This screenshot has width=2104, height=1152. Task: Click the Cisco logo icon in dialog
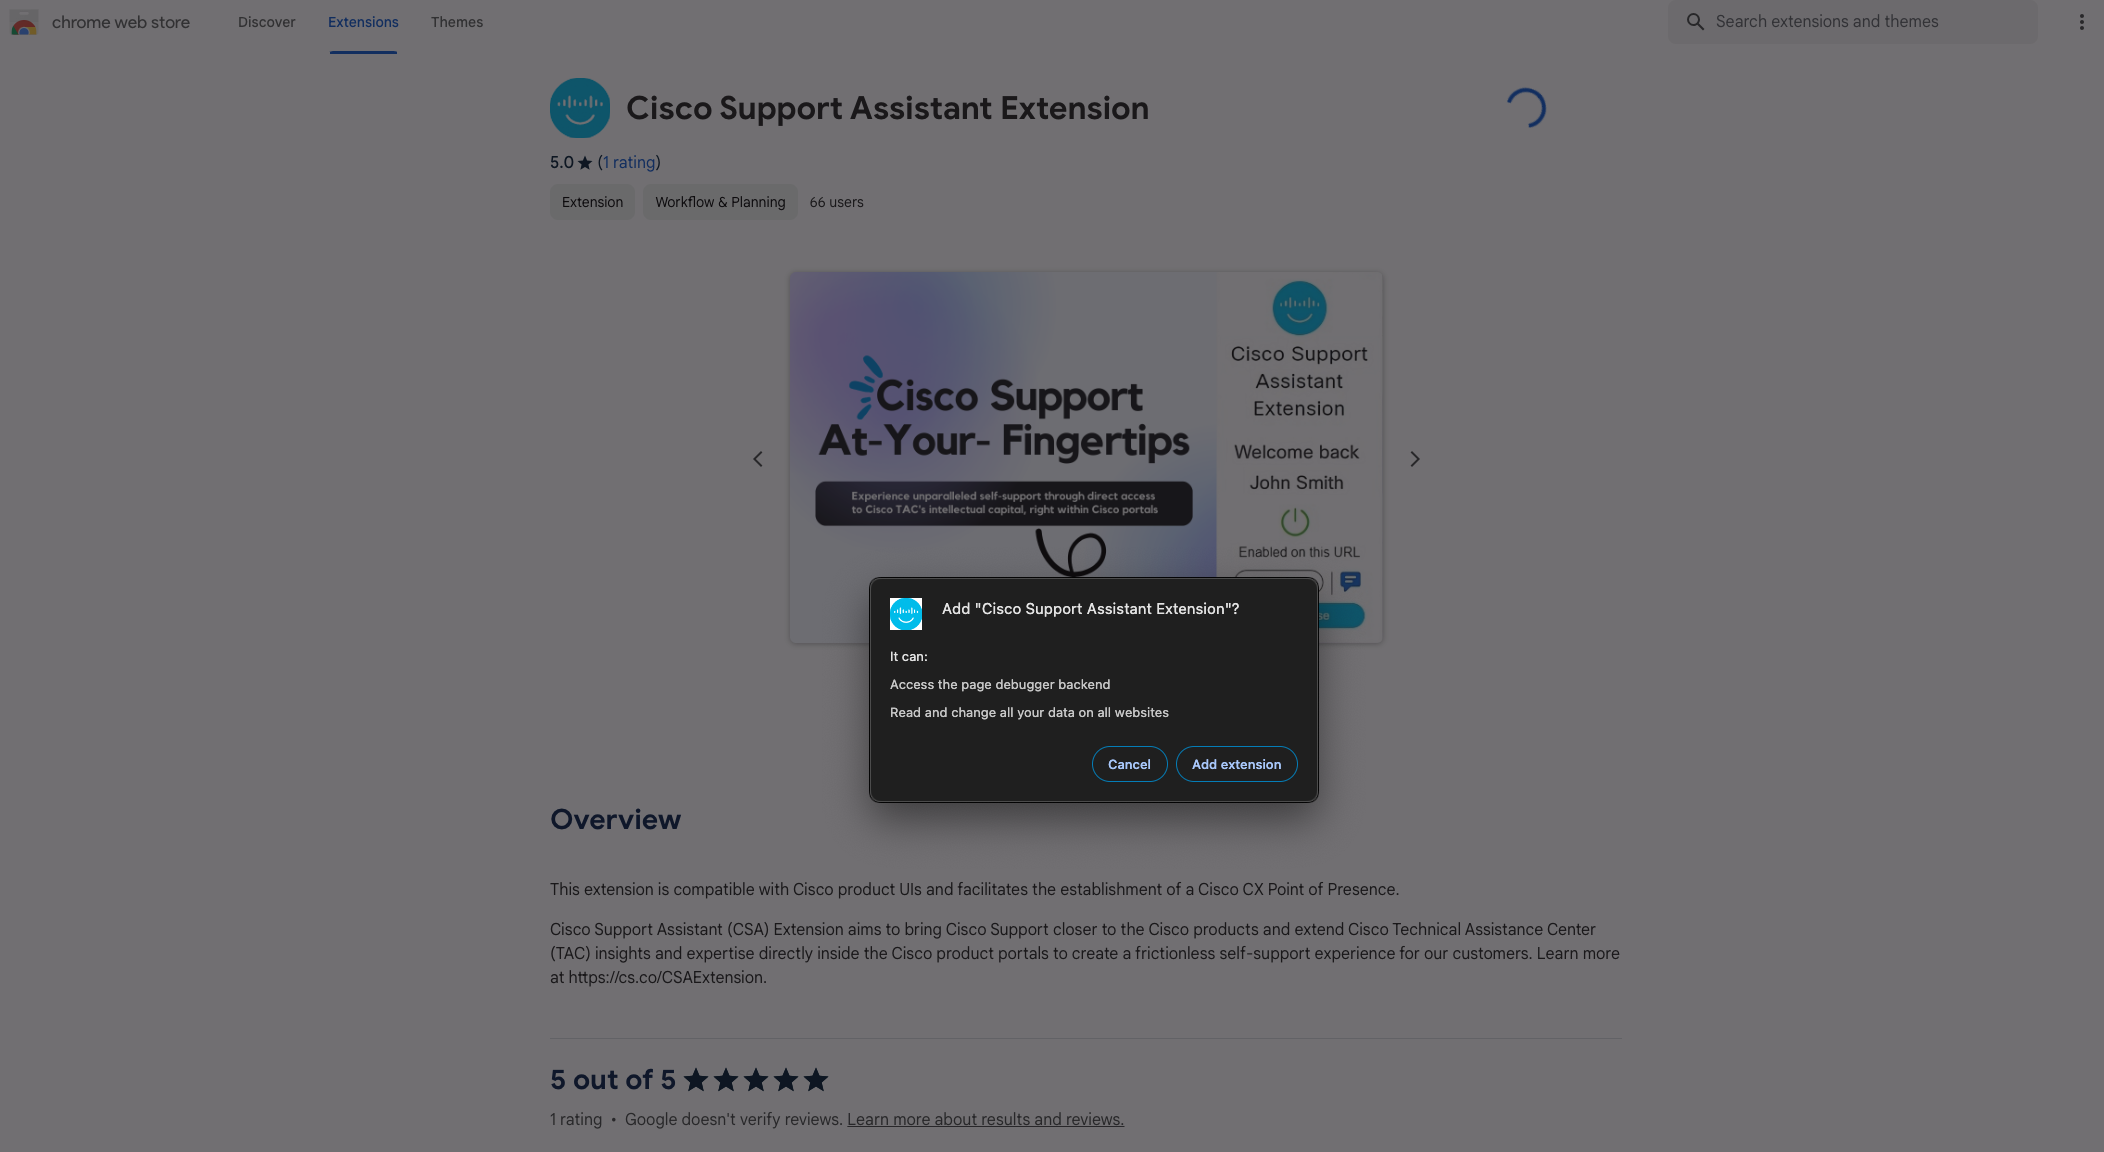[905, 611]
